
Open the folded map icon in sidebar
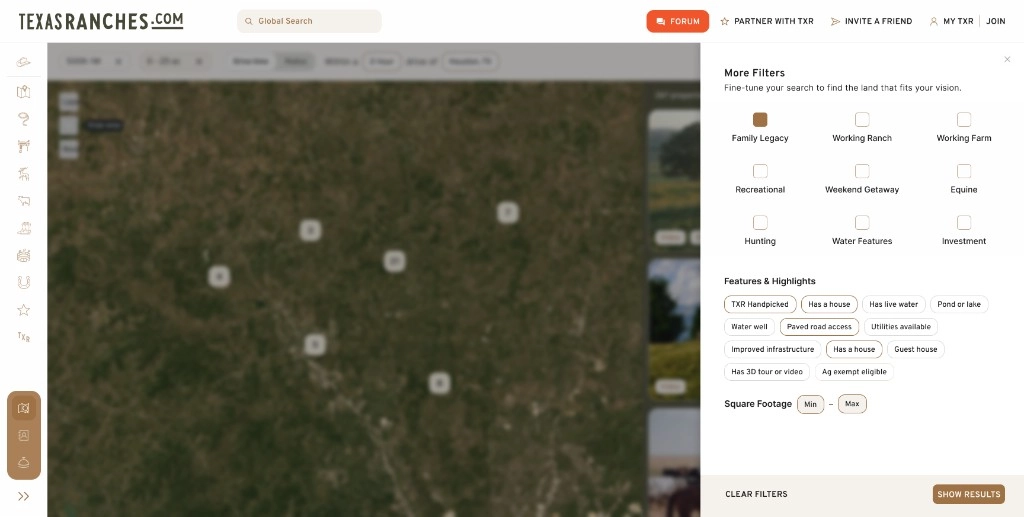click(24, 92)
